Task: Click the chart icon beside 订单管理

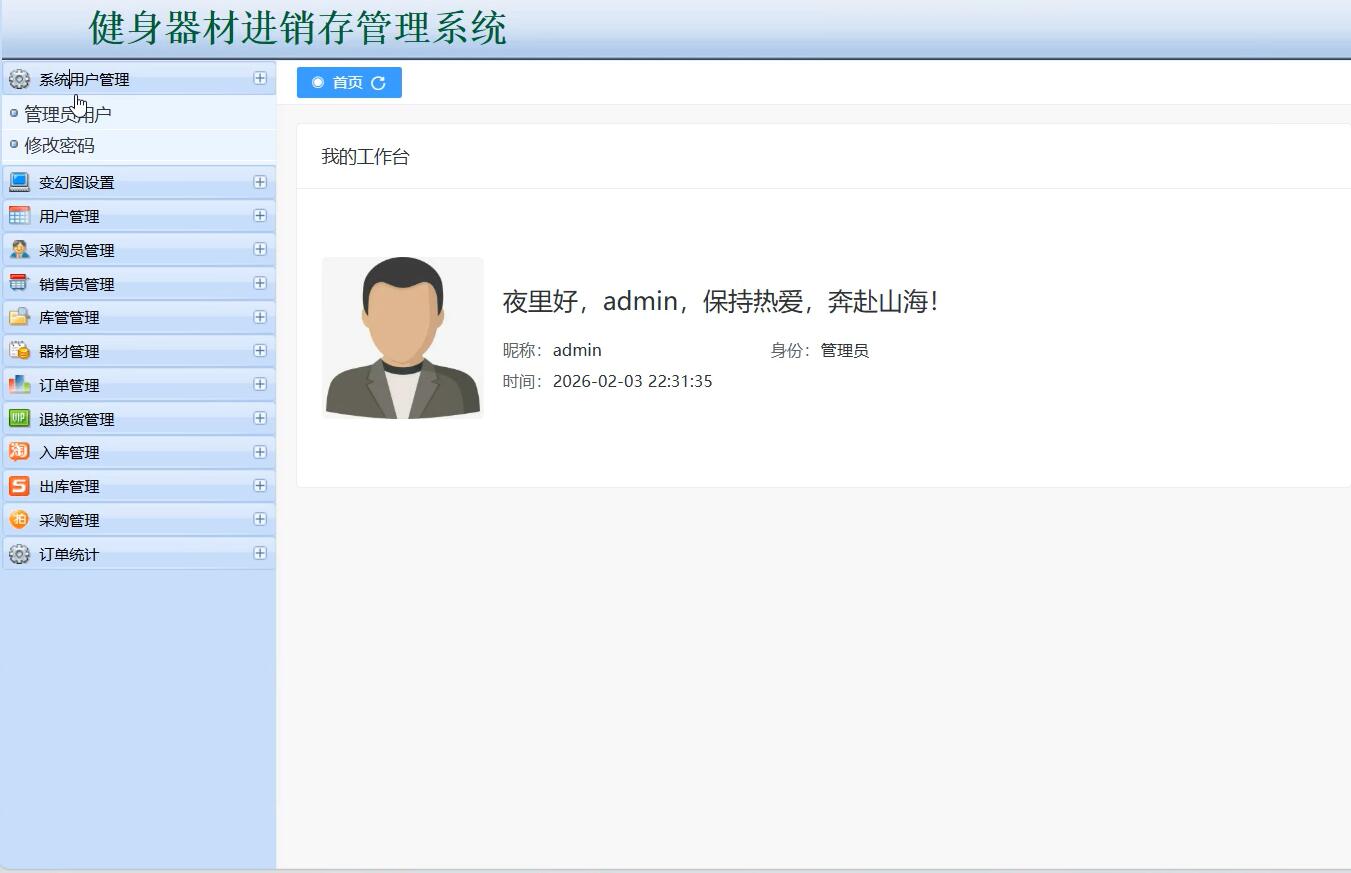Action: tap(19, 385)
